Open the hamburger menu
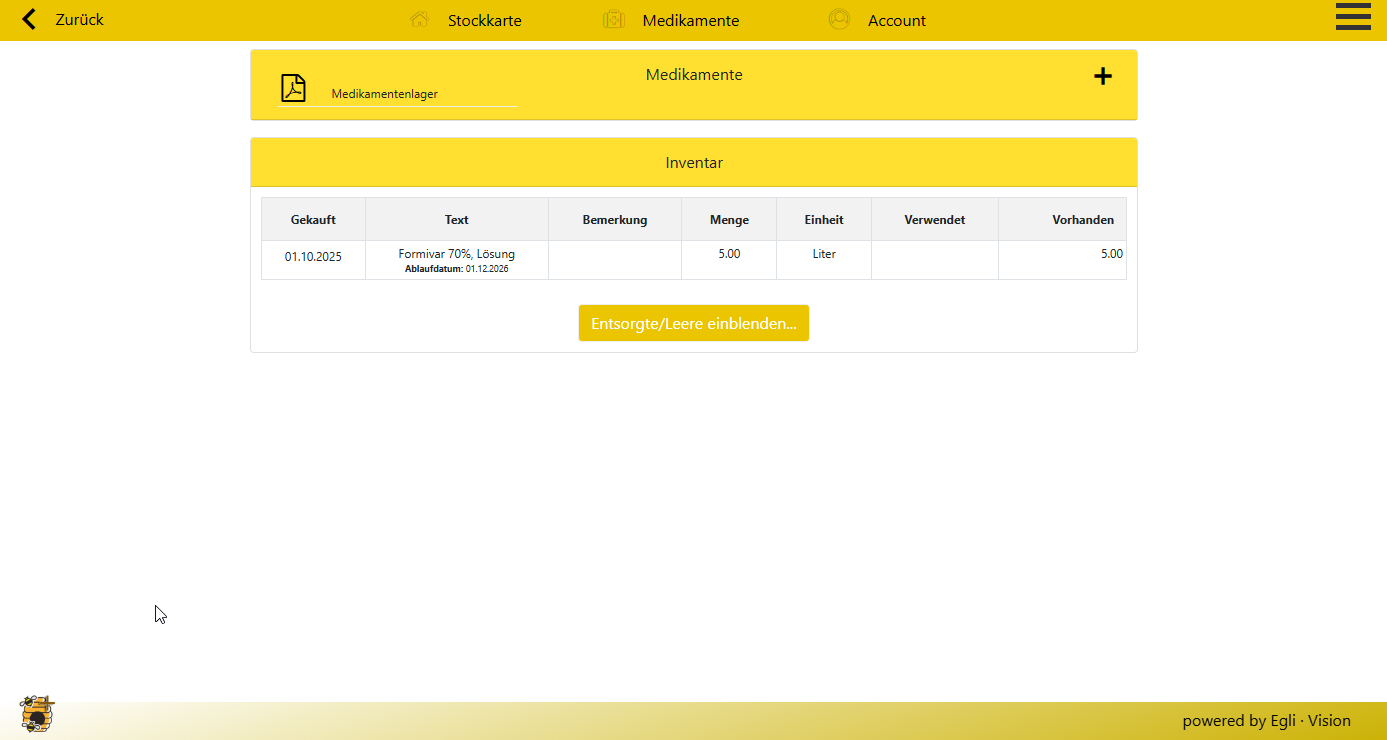Image resolution: width=1387 pixels, height=740 pixels. pyautogui.click(x=1353, y=17)
